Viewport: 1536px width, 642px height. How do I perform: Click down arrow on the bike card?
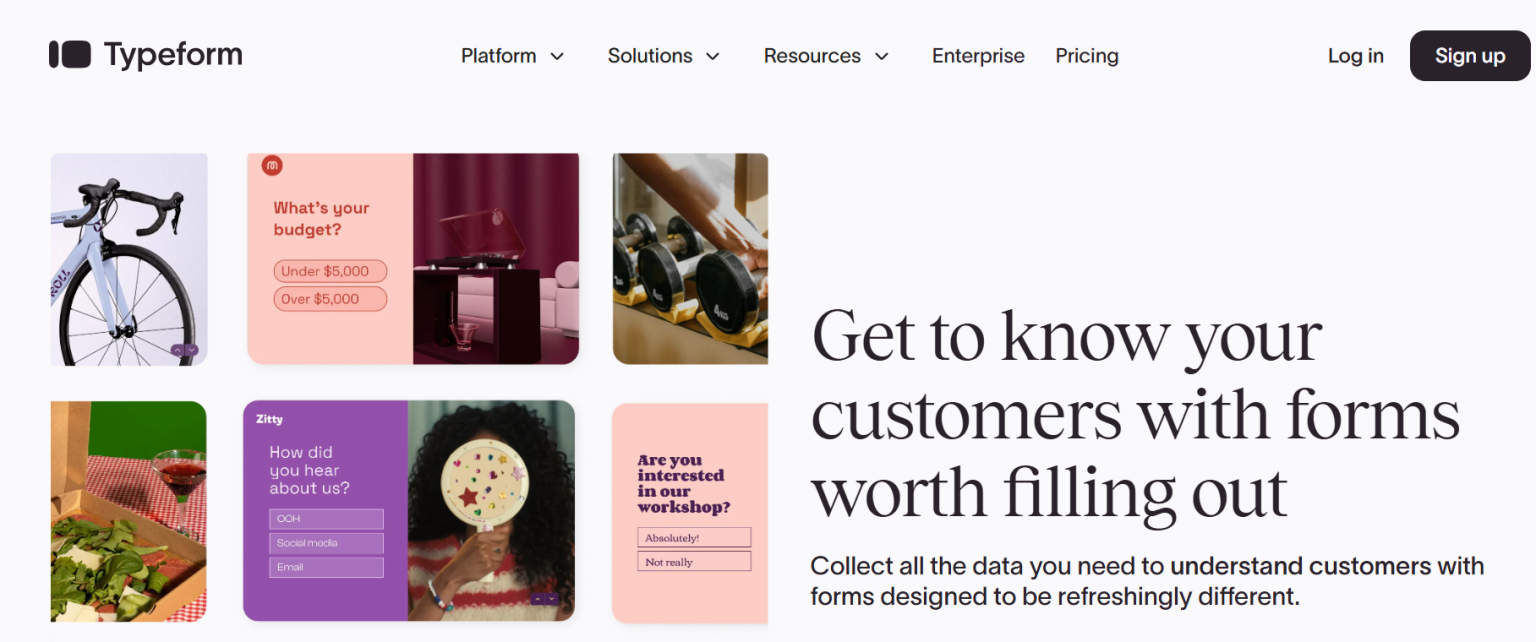pyautogui.click(x=191, y=350)
